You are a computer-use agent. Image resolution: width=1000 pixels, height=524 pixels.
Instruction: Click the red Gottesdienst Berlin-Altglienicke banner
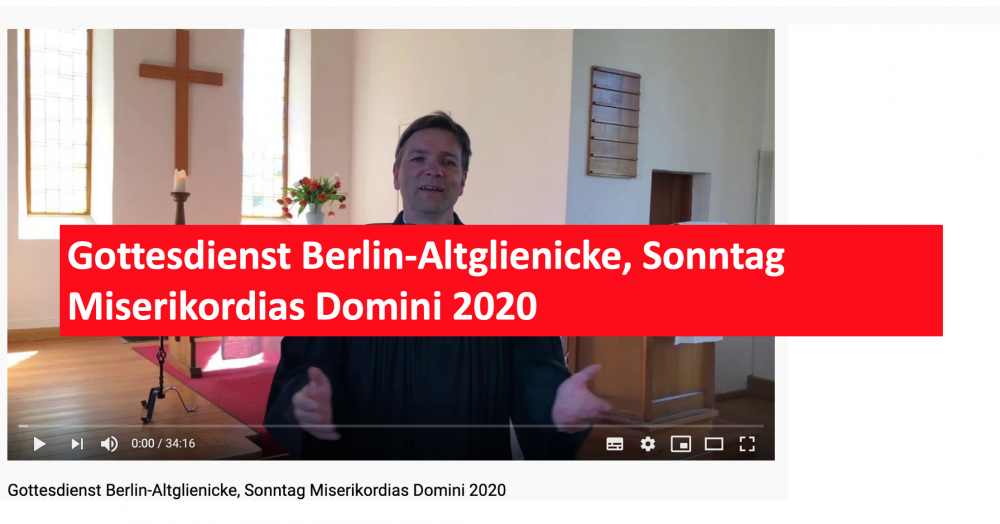(501, 280)
